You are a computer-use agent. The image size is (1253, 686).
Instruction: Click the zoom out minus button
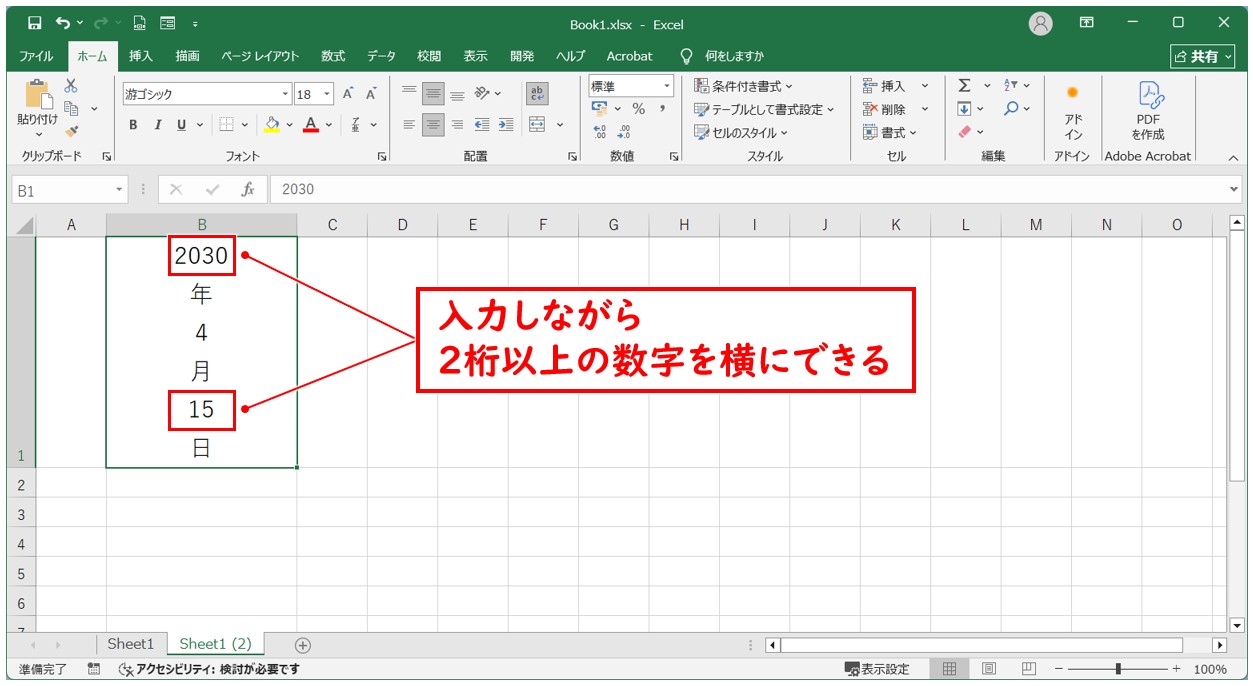click(1058, 669)
